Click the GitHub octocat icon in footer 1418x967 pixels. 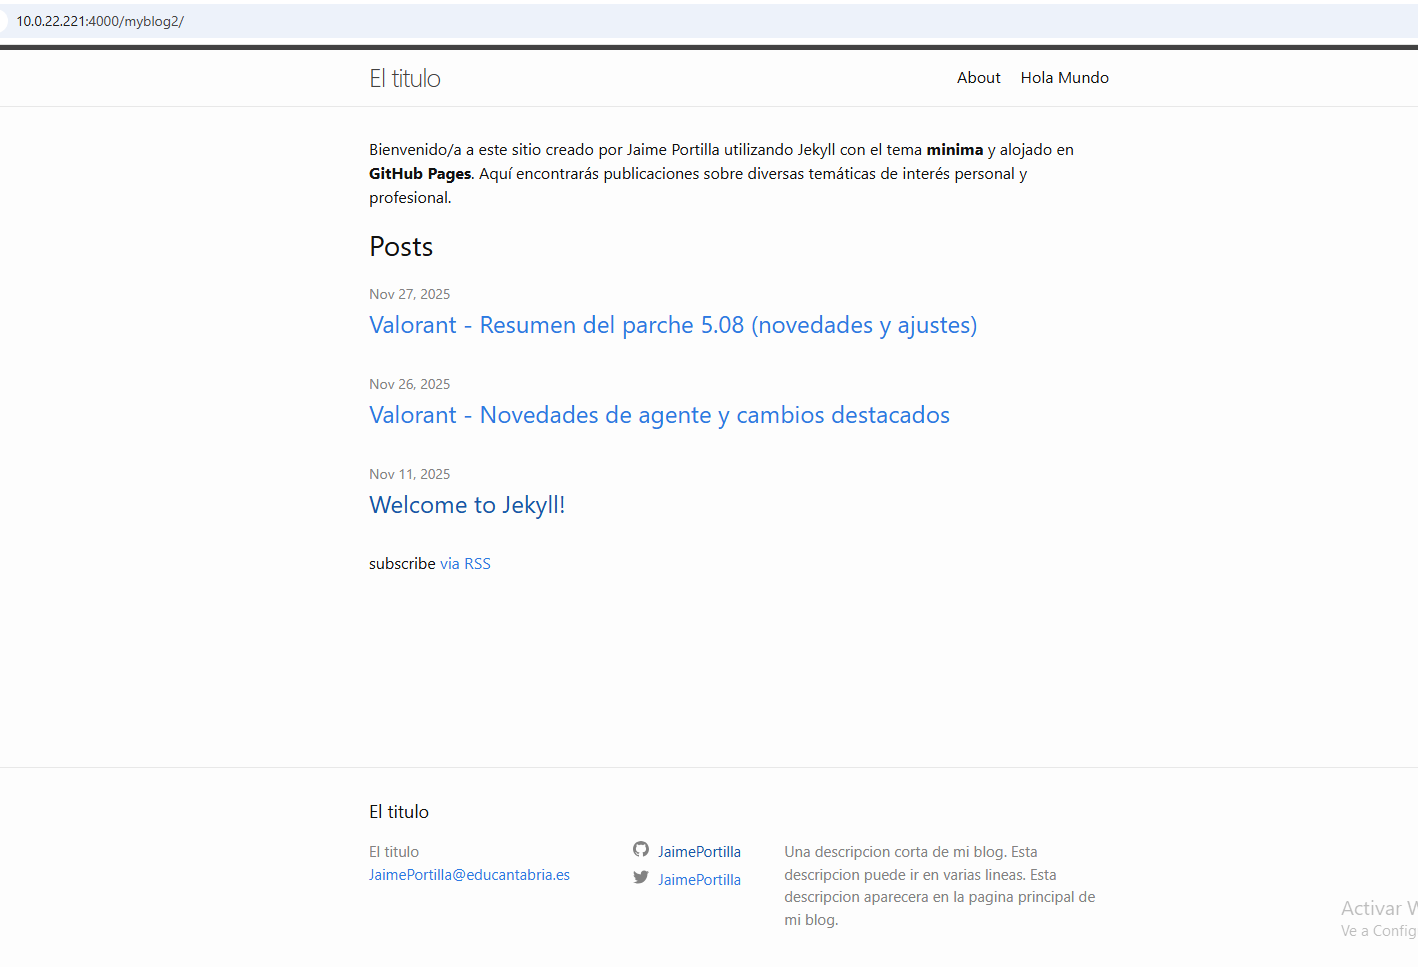[x=641, y=850]
